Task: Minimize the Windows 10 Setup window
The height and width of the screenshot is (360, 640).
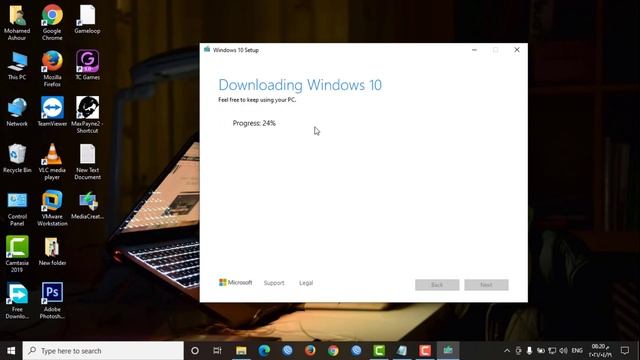Action: click(474, 50)
